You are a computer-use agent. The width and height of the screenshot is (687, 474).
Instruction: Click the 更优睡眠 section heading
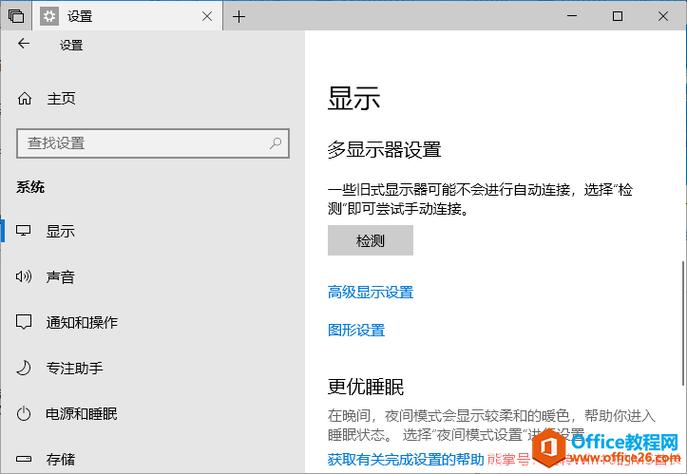[x=366, y=387]
